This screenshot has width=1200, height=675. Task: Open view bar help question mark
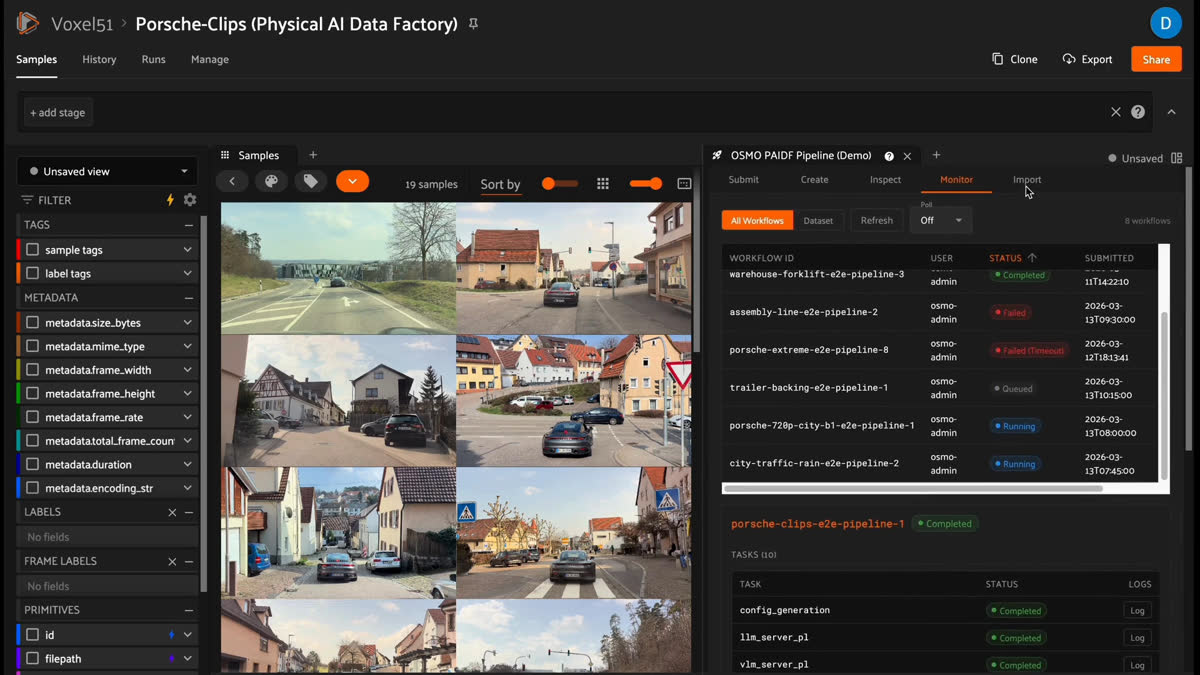point(1138,112)
